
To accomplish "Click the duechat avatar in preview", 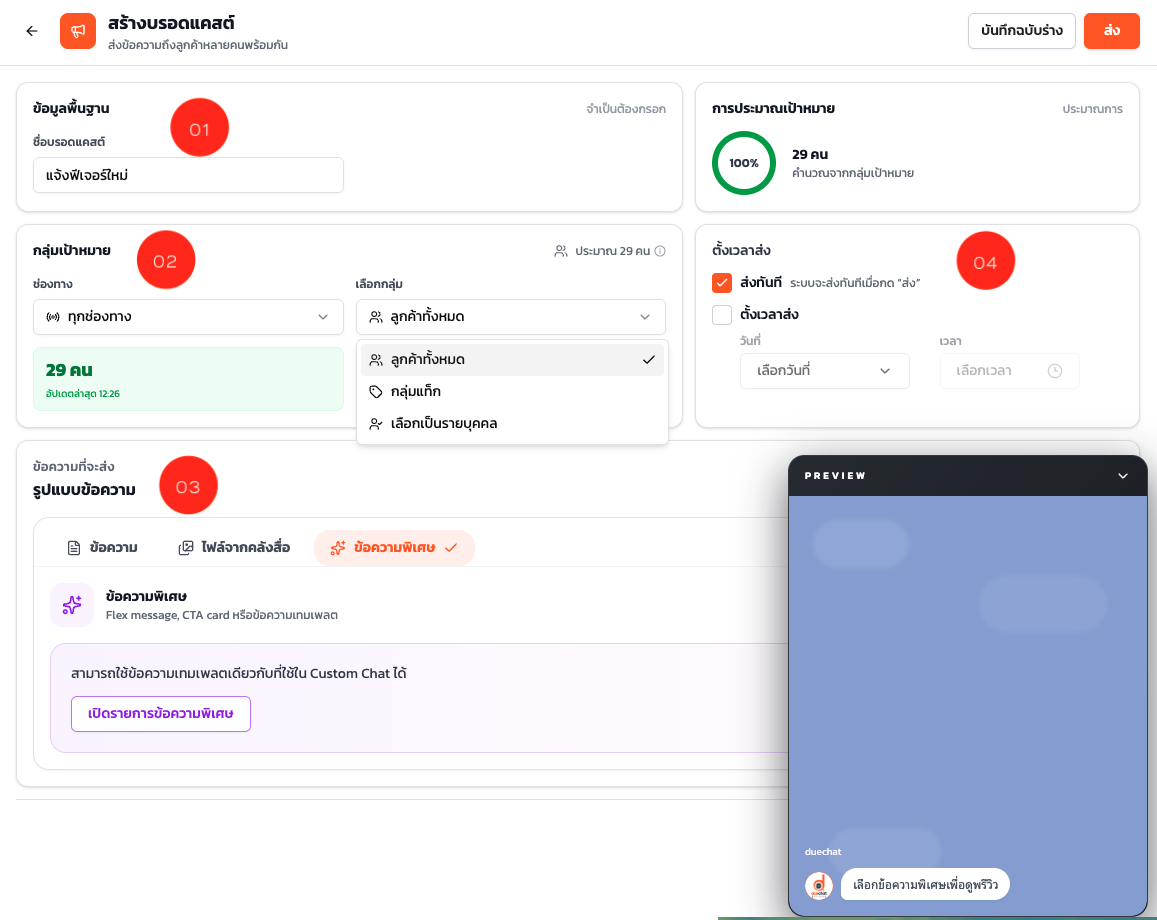I will [819, 885].
